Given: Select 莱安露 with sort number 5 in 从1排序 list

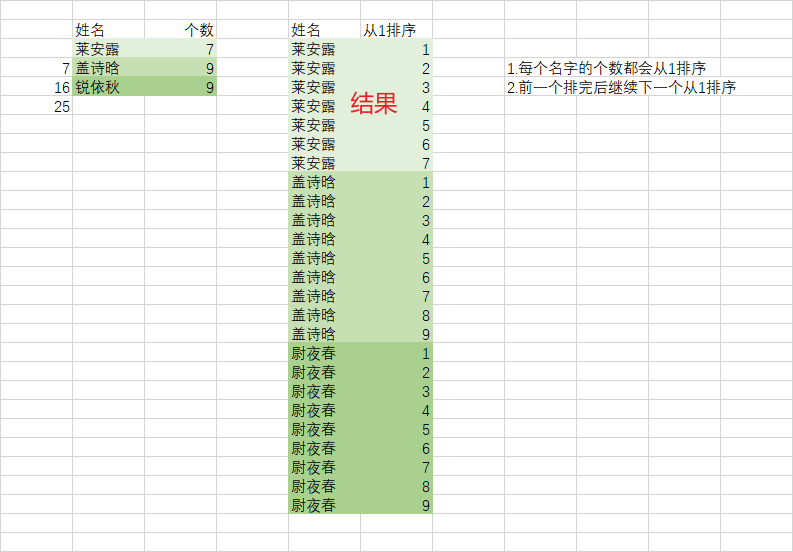Looking at the screenshot, I should pos(324,124).
